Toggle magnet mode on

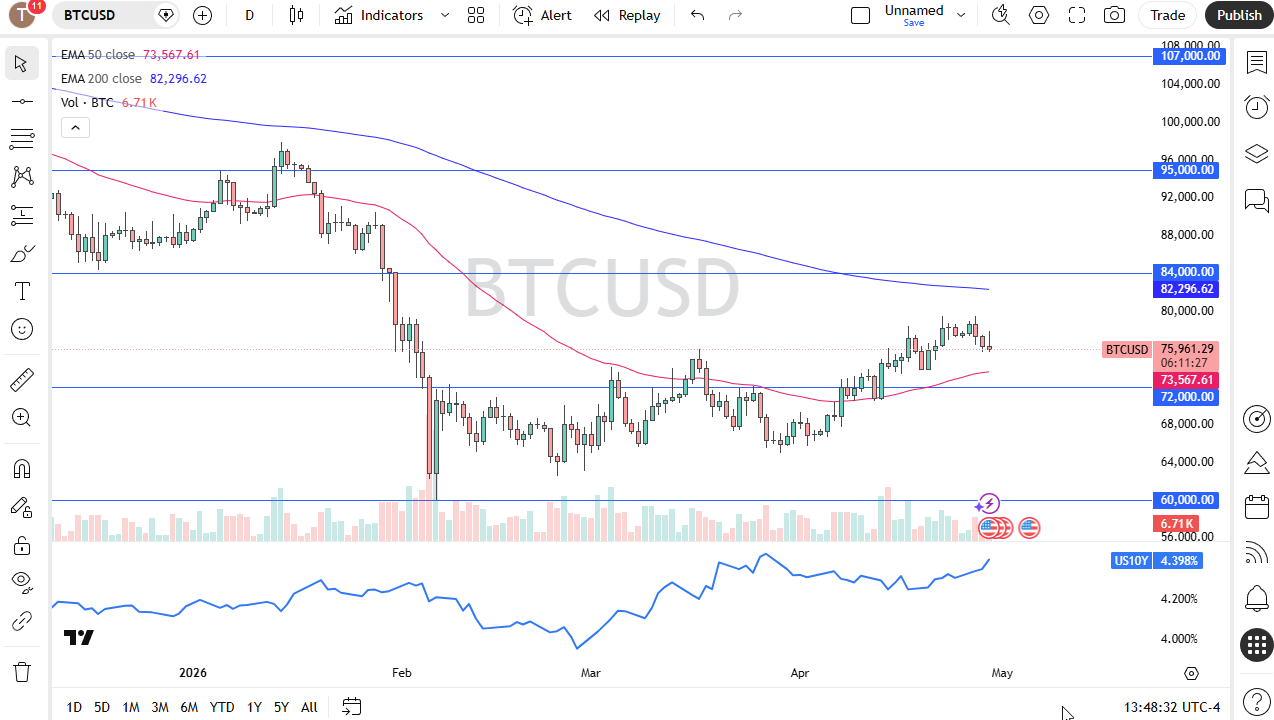pos(22,468)
